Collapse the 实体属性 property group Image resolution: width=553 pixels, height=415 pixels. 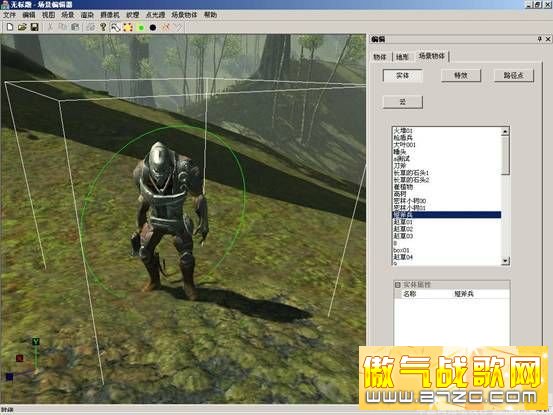[x=397, y=285]
